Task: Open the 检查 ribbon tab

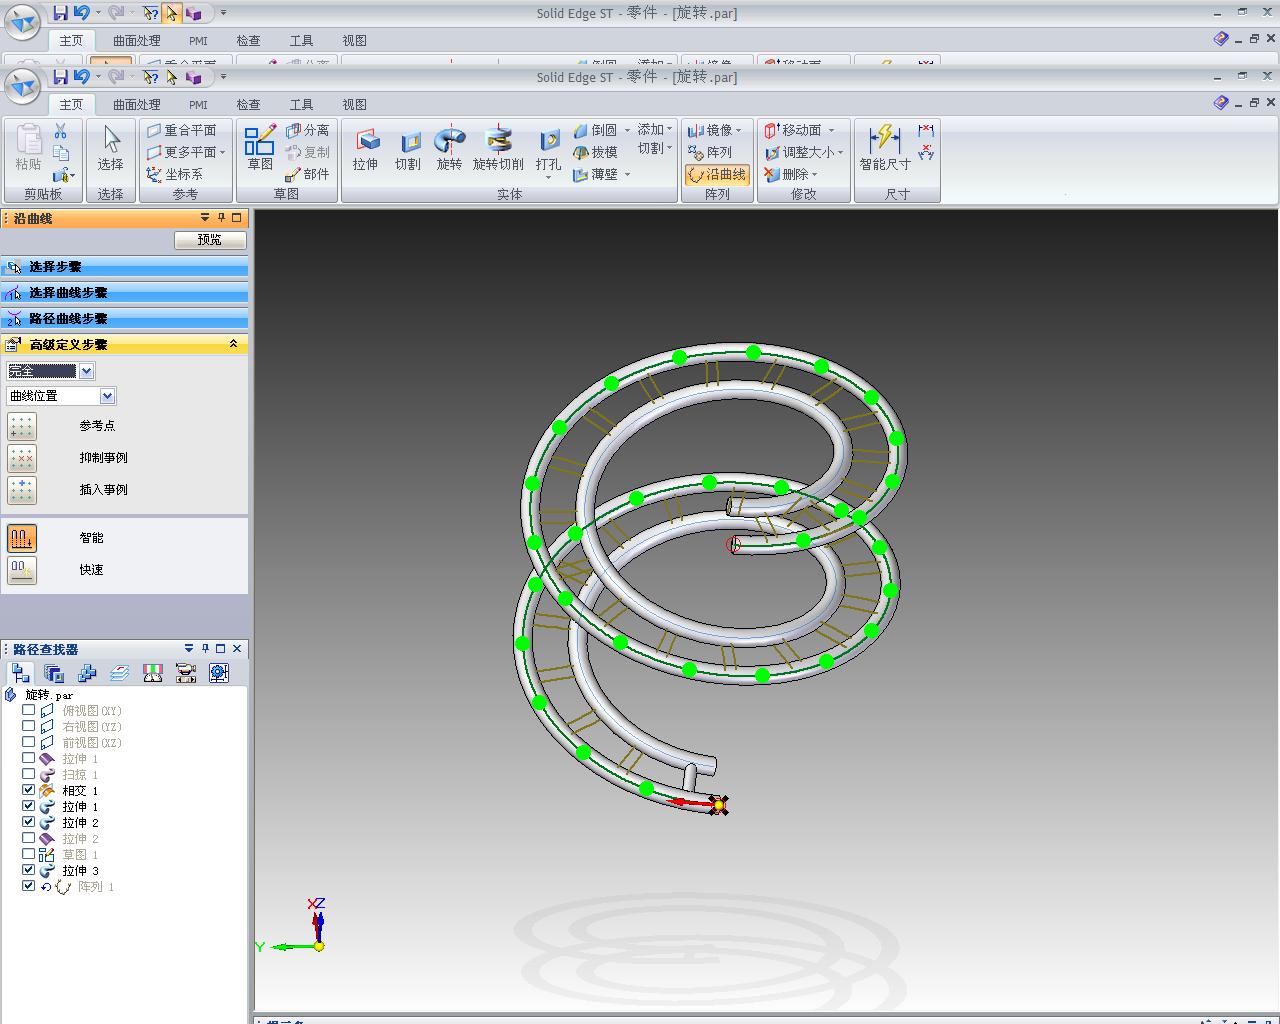Action: tap(248, 104)
